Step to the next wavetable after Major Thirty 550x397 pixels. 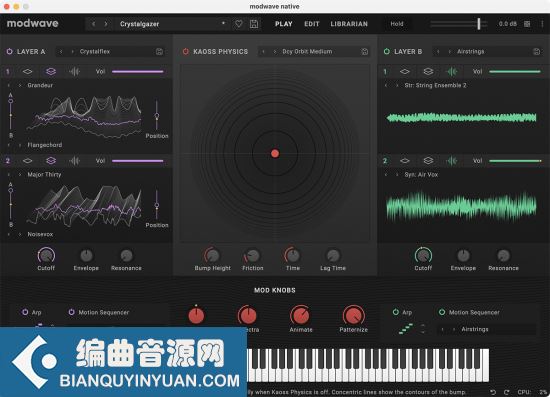(x=20, y=174)
